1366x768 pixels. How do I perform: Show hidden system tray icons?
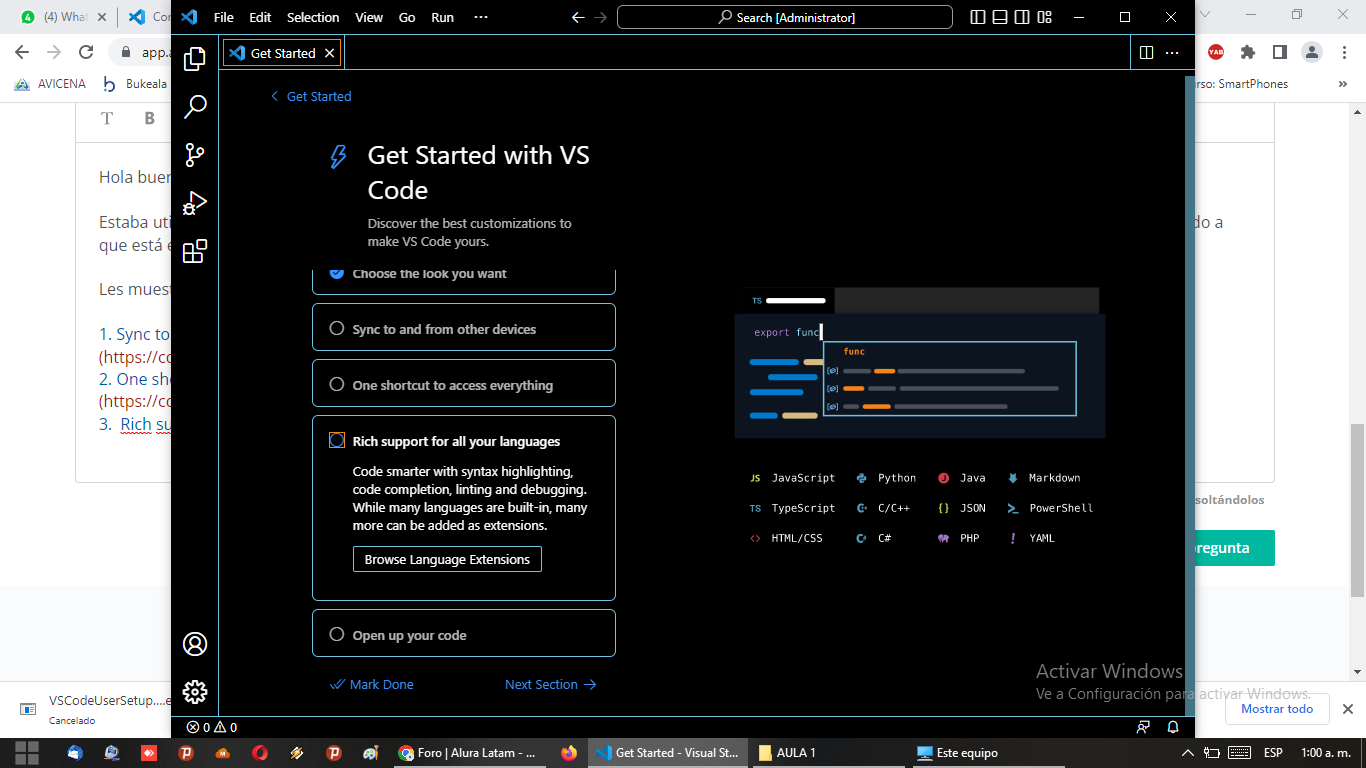click(x=1188, y=753)
